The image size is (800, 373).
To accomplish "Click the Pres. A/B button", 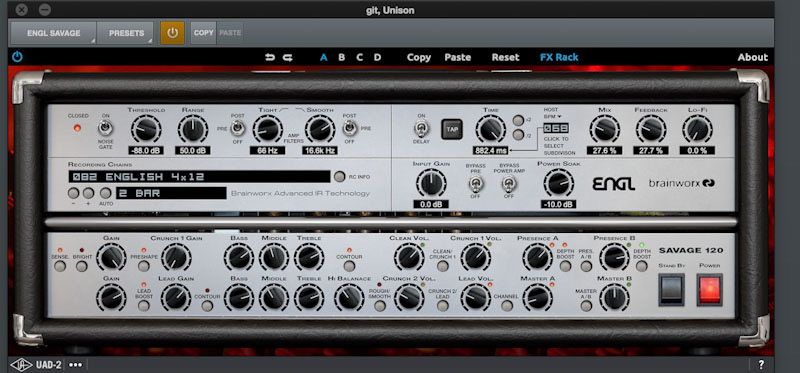I will pyautogui.click(x=586, y=266).
